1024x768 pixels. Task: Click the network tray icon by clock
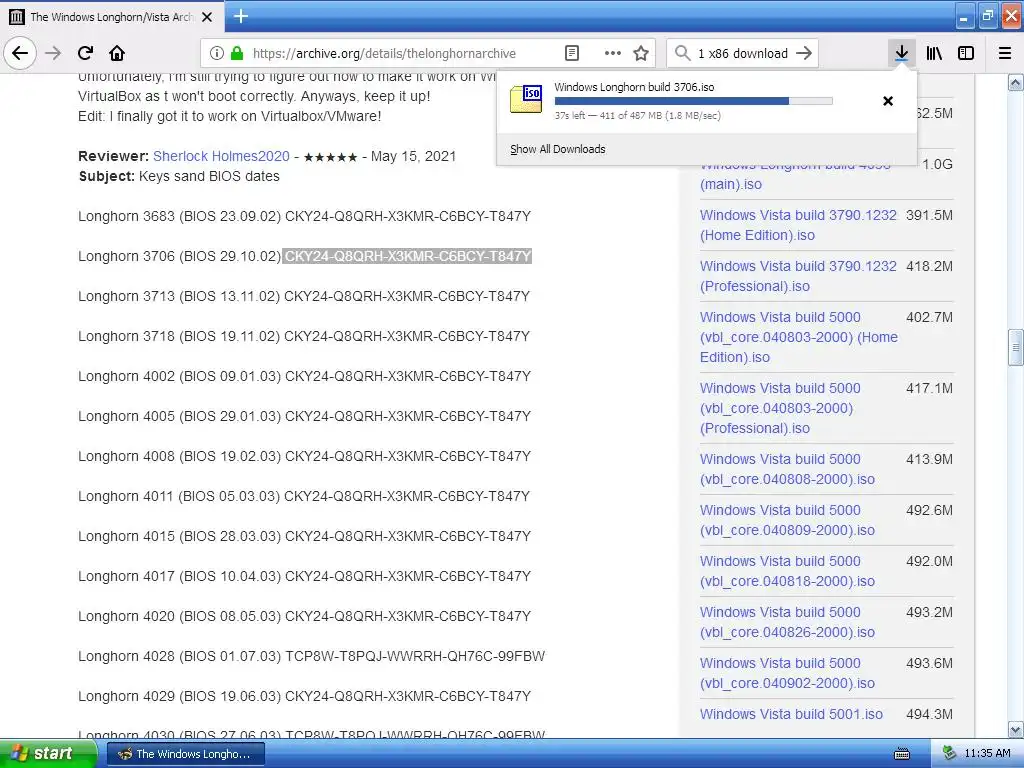pos(949,754)
